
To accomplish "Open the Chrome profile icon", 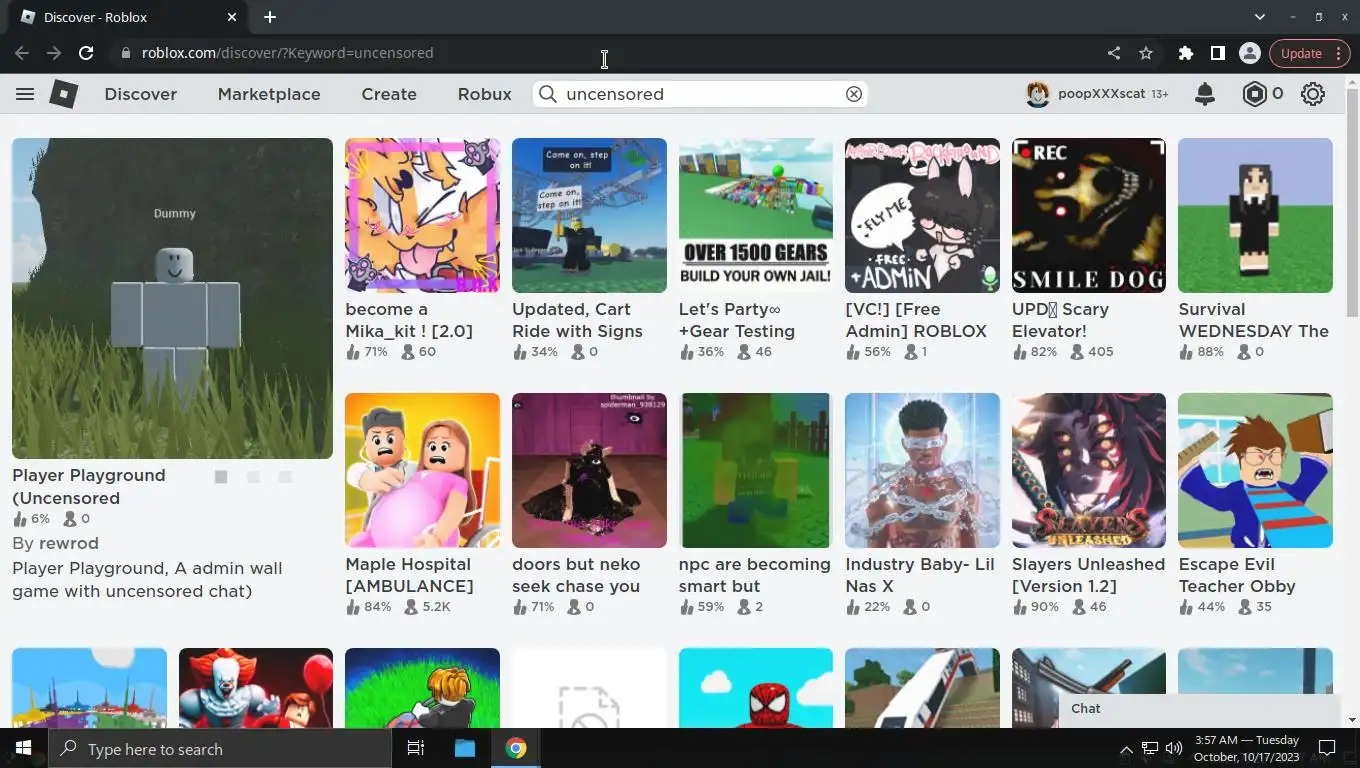I will [x=1249, y=53].
